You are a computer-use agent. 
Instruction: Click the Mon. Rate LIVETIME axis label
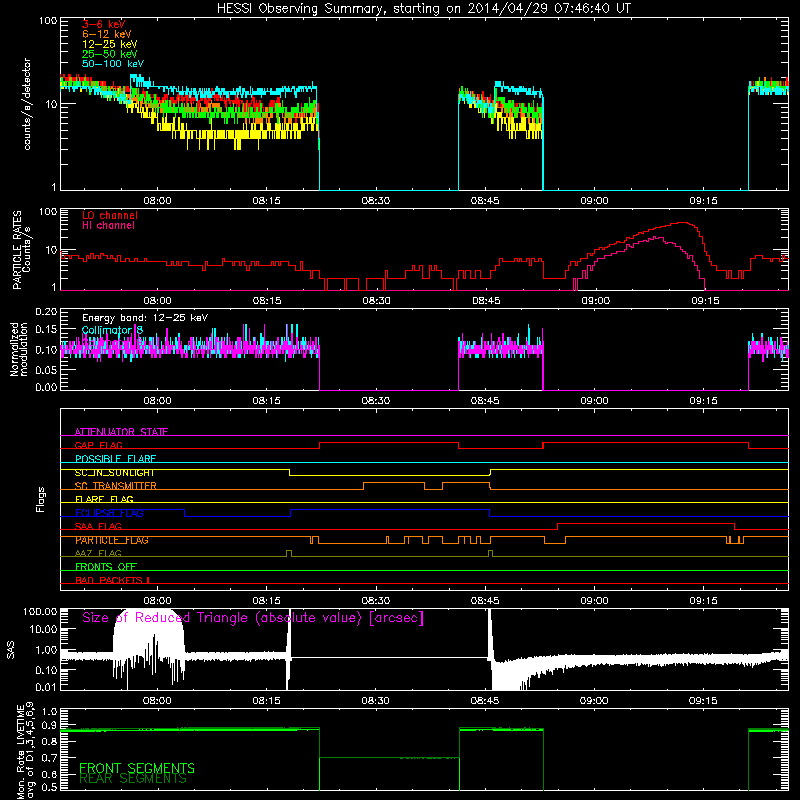(x=25, y=751)
